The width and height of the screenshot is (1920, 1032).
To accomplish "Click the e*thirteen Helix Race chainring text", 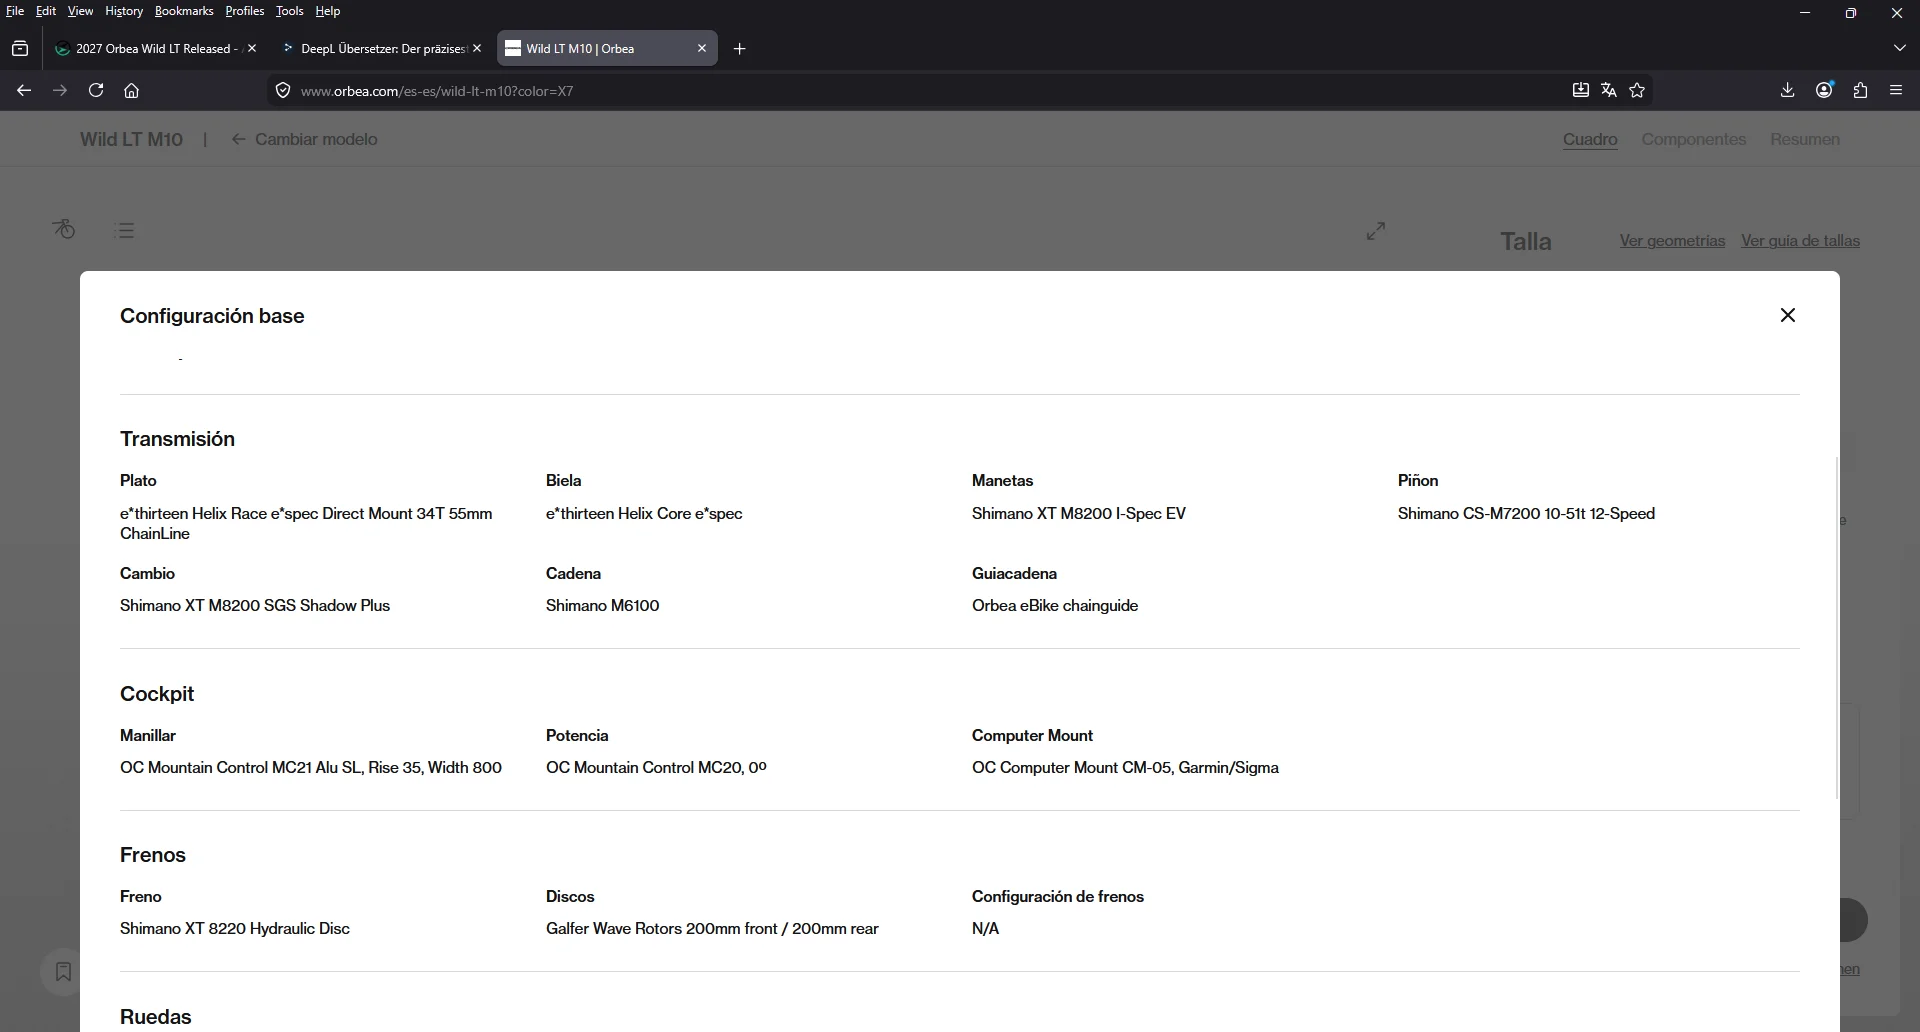I will (306, 524).
